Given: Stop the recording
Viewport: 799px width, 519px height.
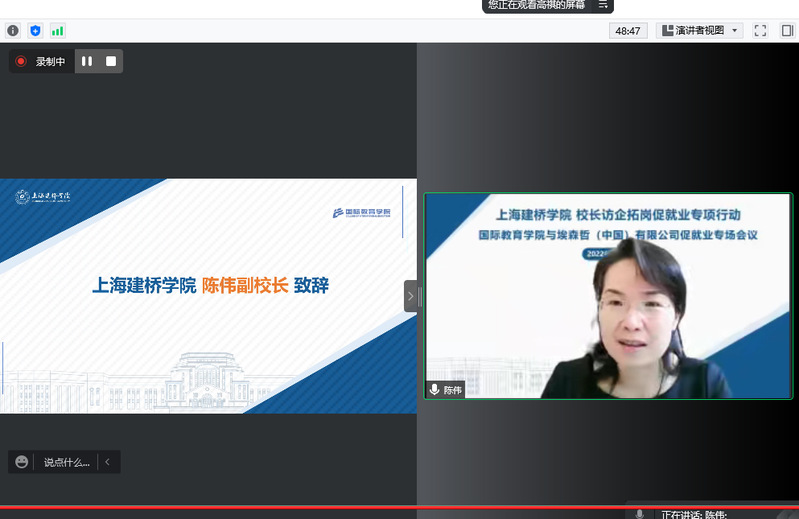Looking at the screenshot, I should coord(111,61).
